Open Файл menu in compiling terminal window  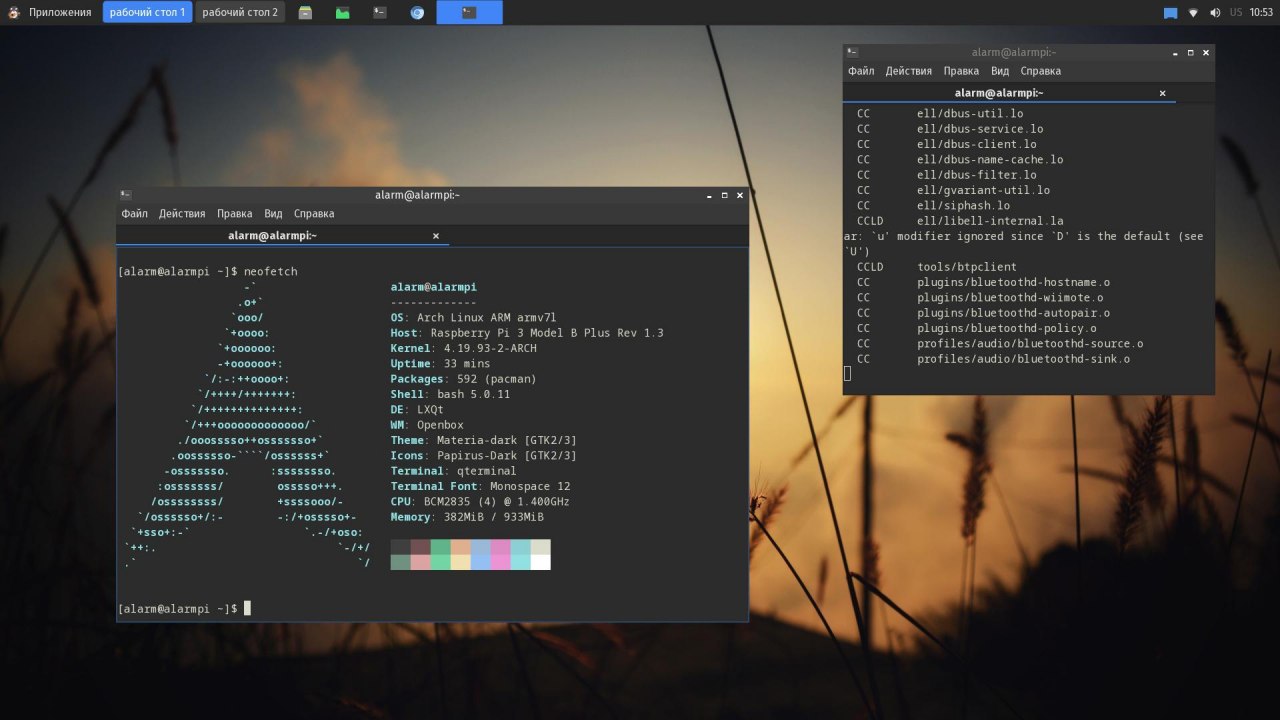pos(861,71)
